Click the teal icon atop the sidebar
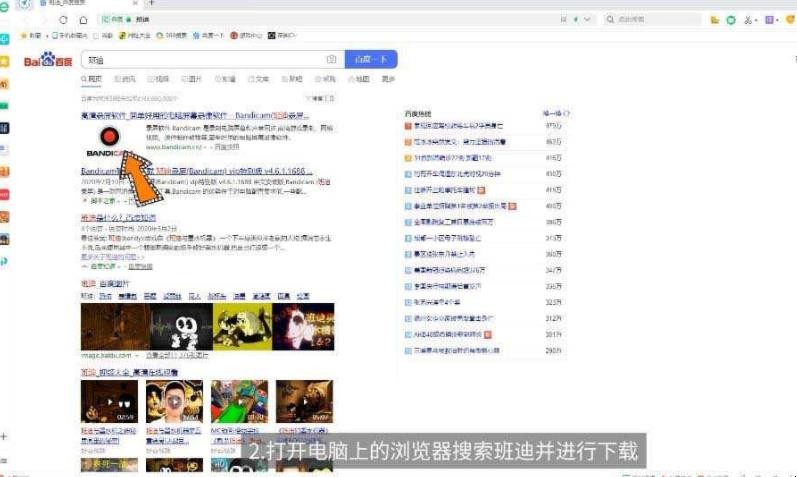 coord(5,40)
